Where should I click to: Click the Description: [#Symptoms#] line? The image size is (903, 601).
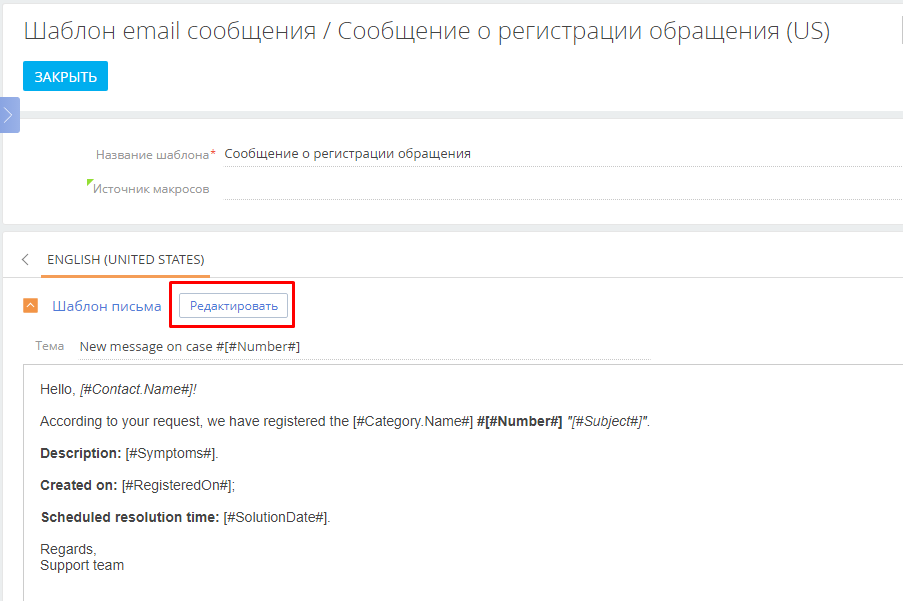pos(129,454)
